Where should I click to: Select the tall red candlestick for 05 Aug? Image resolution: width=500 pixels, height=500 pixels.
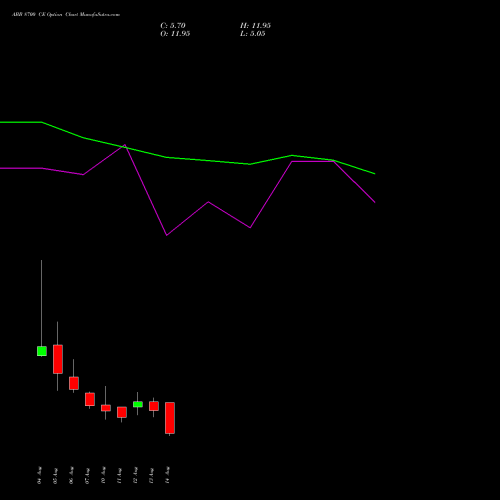click(58, 359)
